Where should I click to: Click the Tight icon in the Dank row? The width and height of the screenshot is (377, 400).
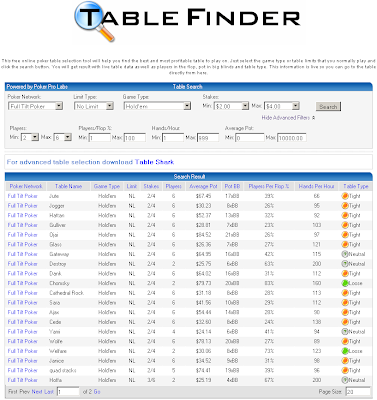345,273
